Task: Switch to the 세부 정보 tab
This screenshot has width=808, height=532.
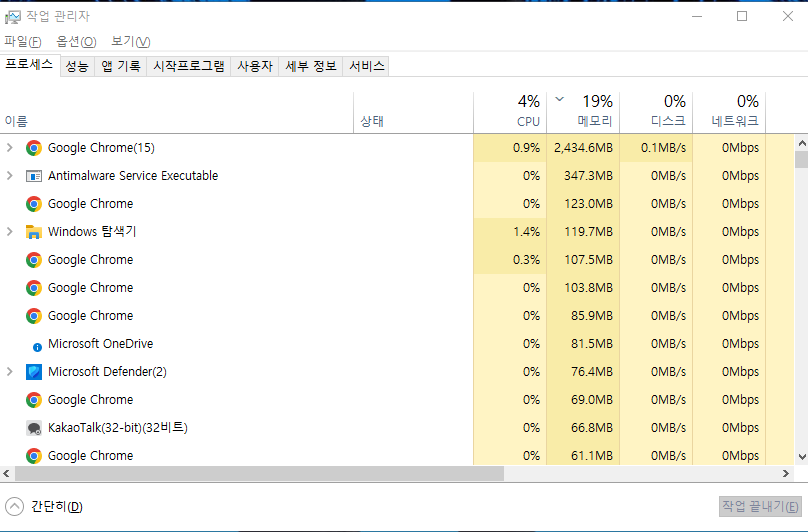Action: coord(311,66)
